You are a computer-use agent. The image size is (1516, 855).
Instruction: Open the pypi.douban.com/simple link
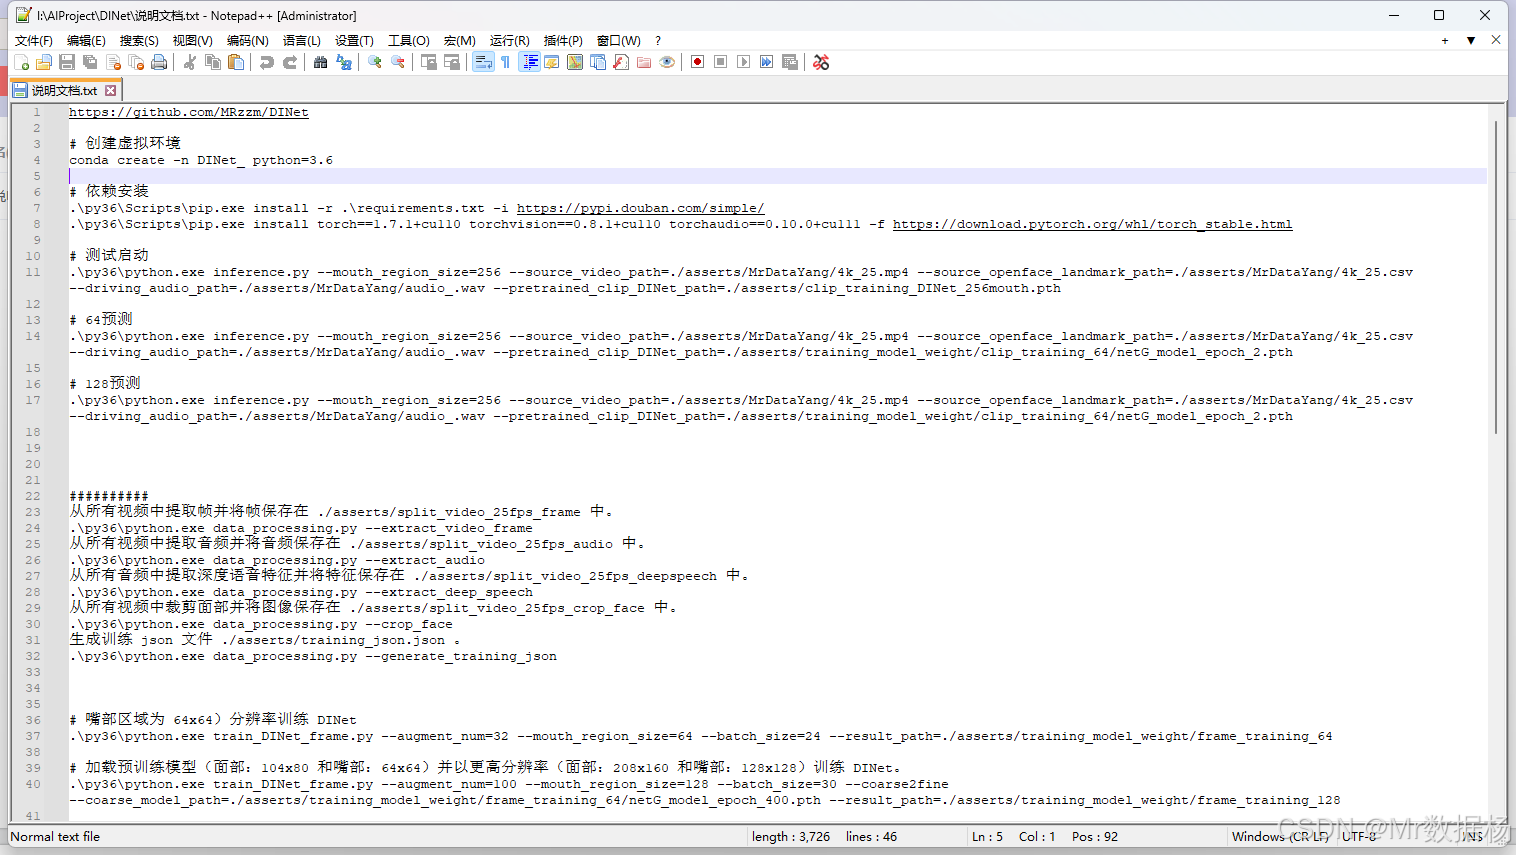[x=641, y=208]
